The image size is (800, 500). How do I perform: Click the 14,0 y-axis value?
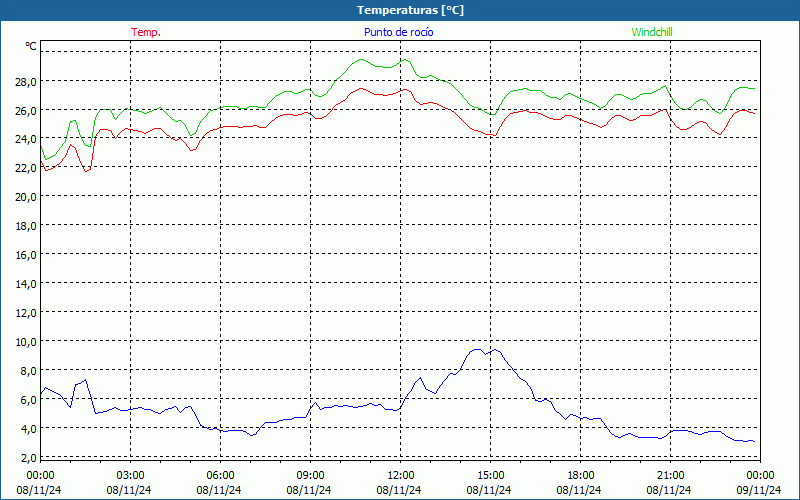(x=25, y=284)
